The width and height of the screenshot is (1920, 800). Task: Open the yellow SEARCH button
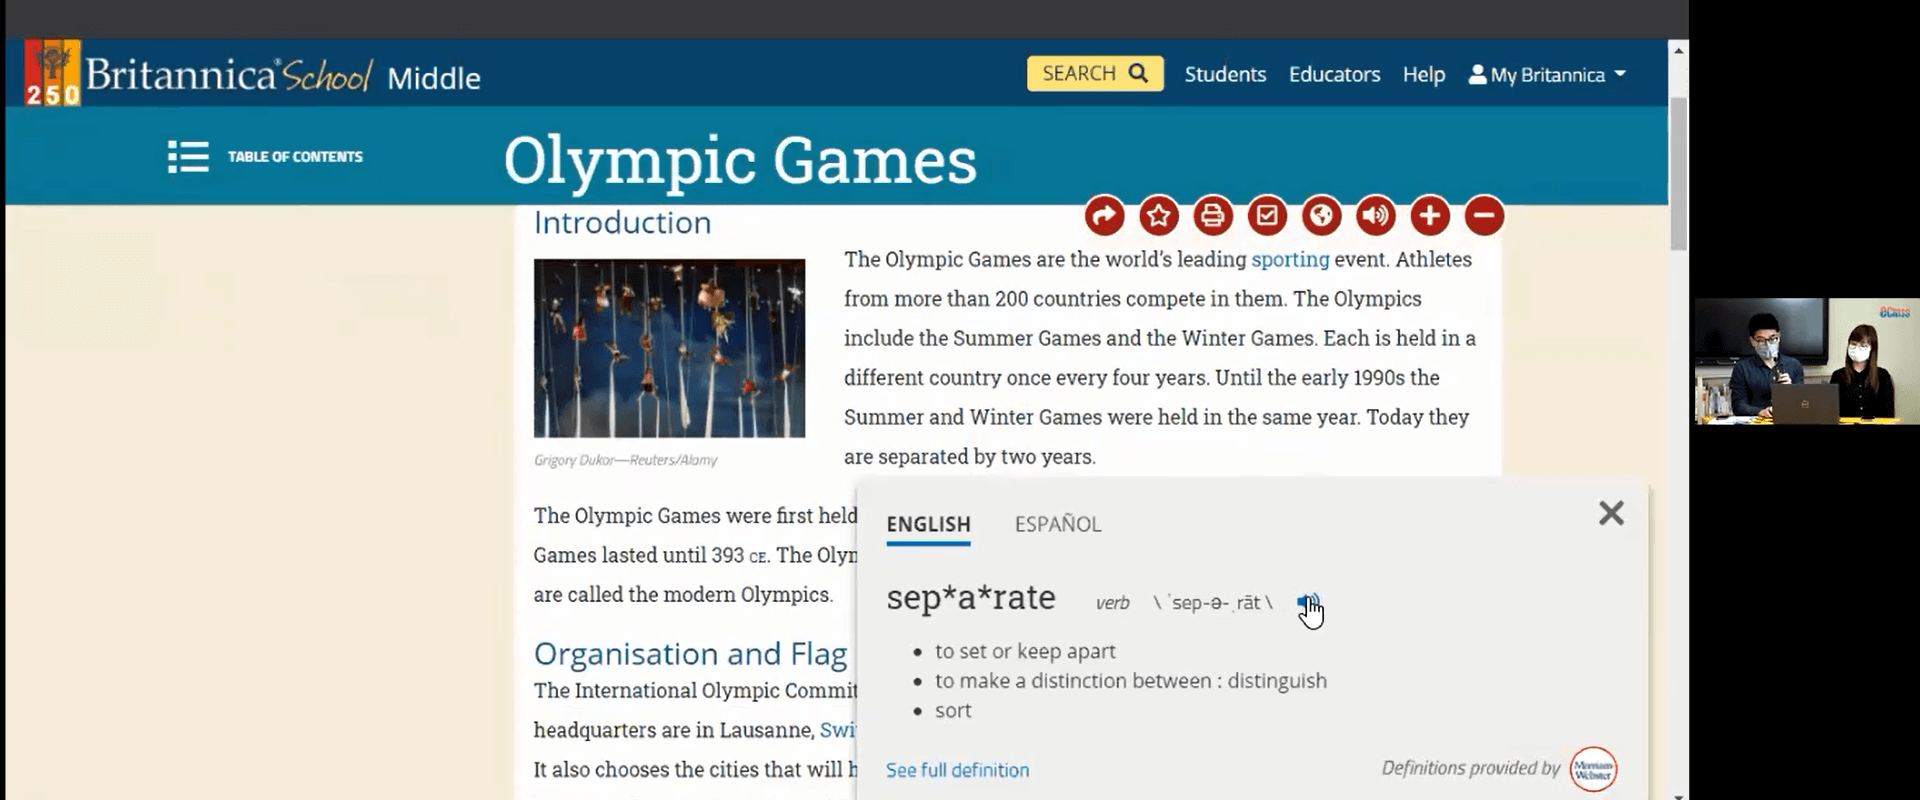[1095, 73]
